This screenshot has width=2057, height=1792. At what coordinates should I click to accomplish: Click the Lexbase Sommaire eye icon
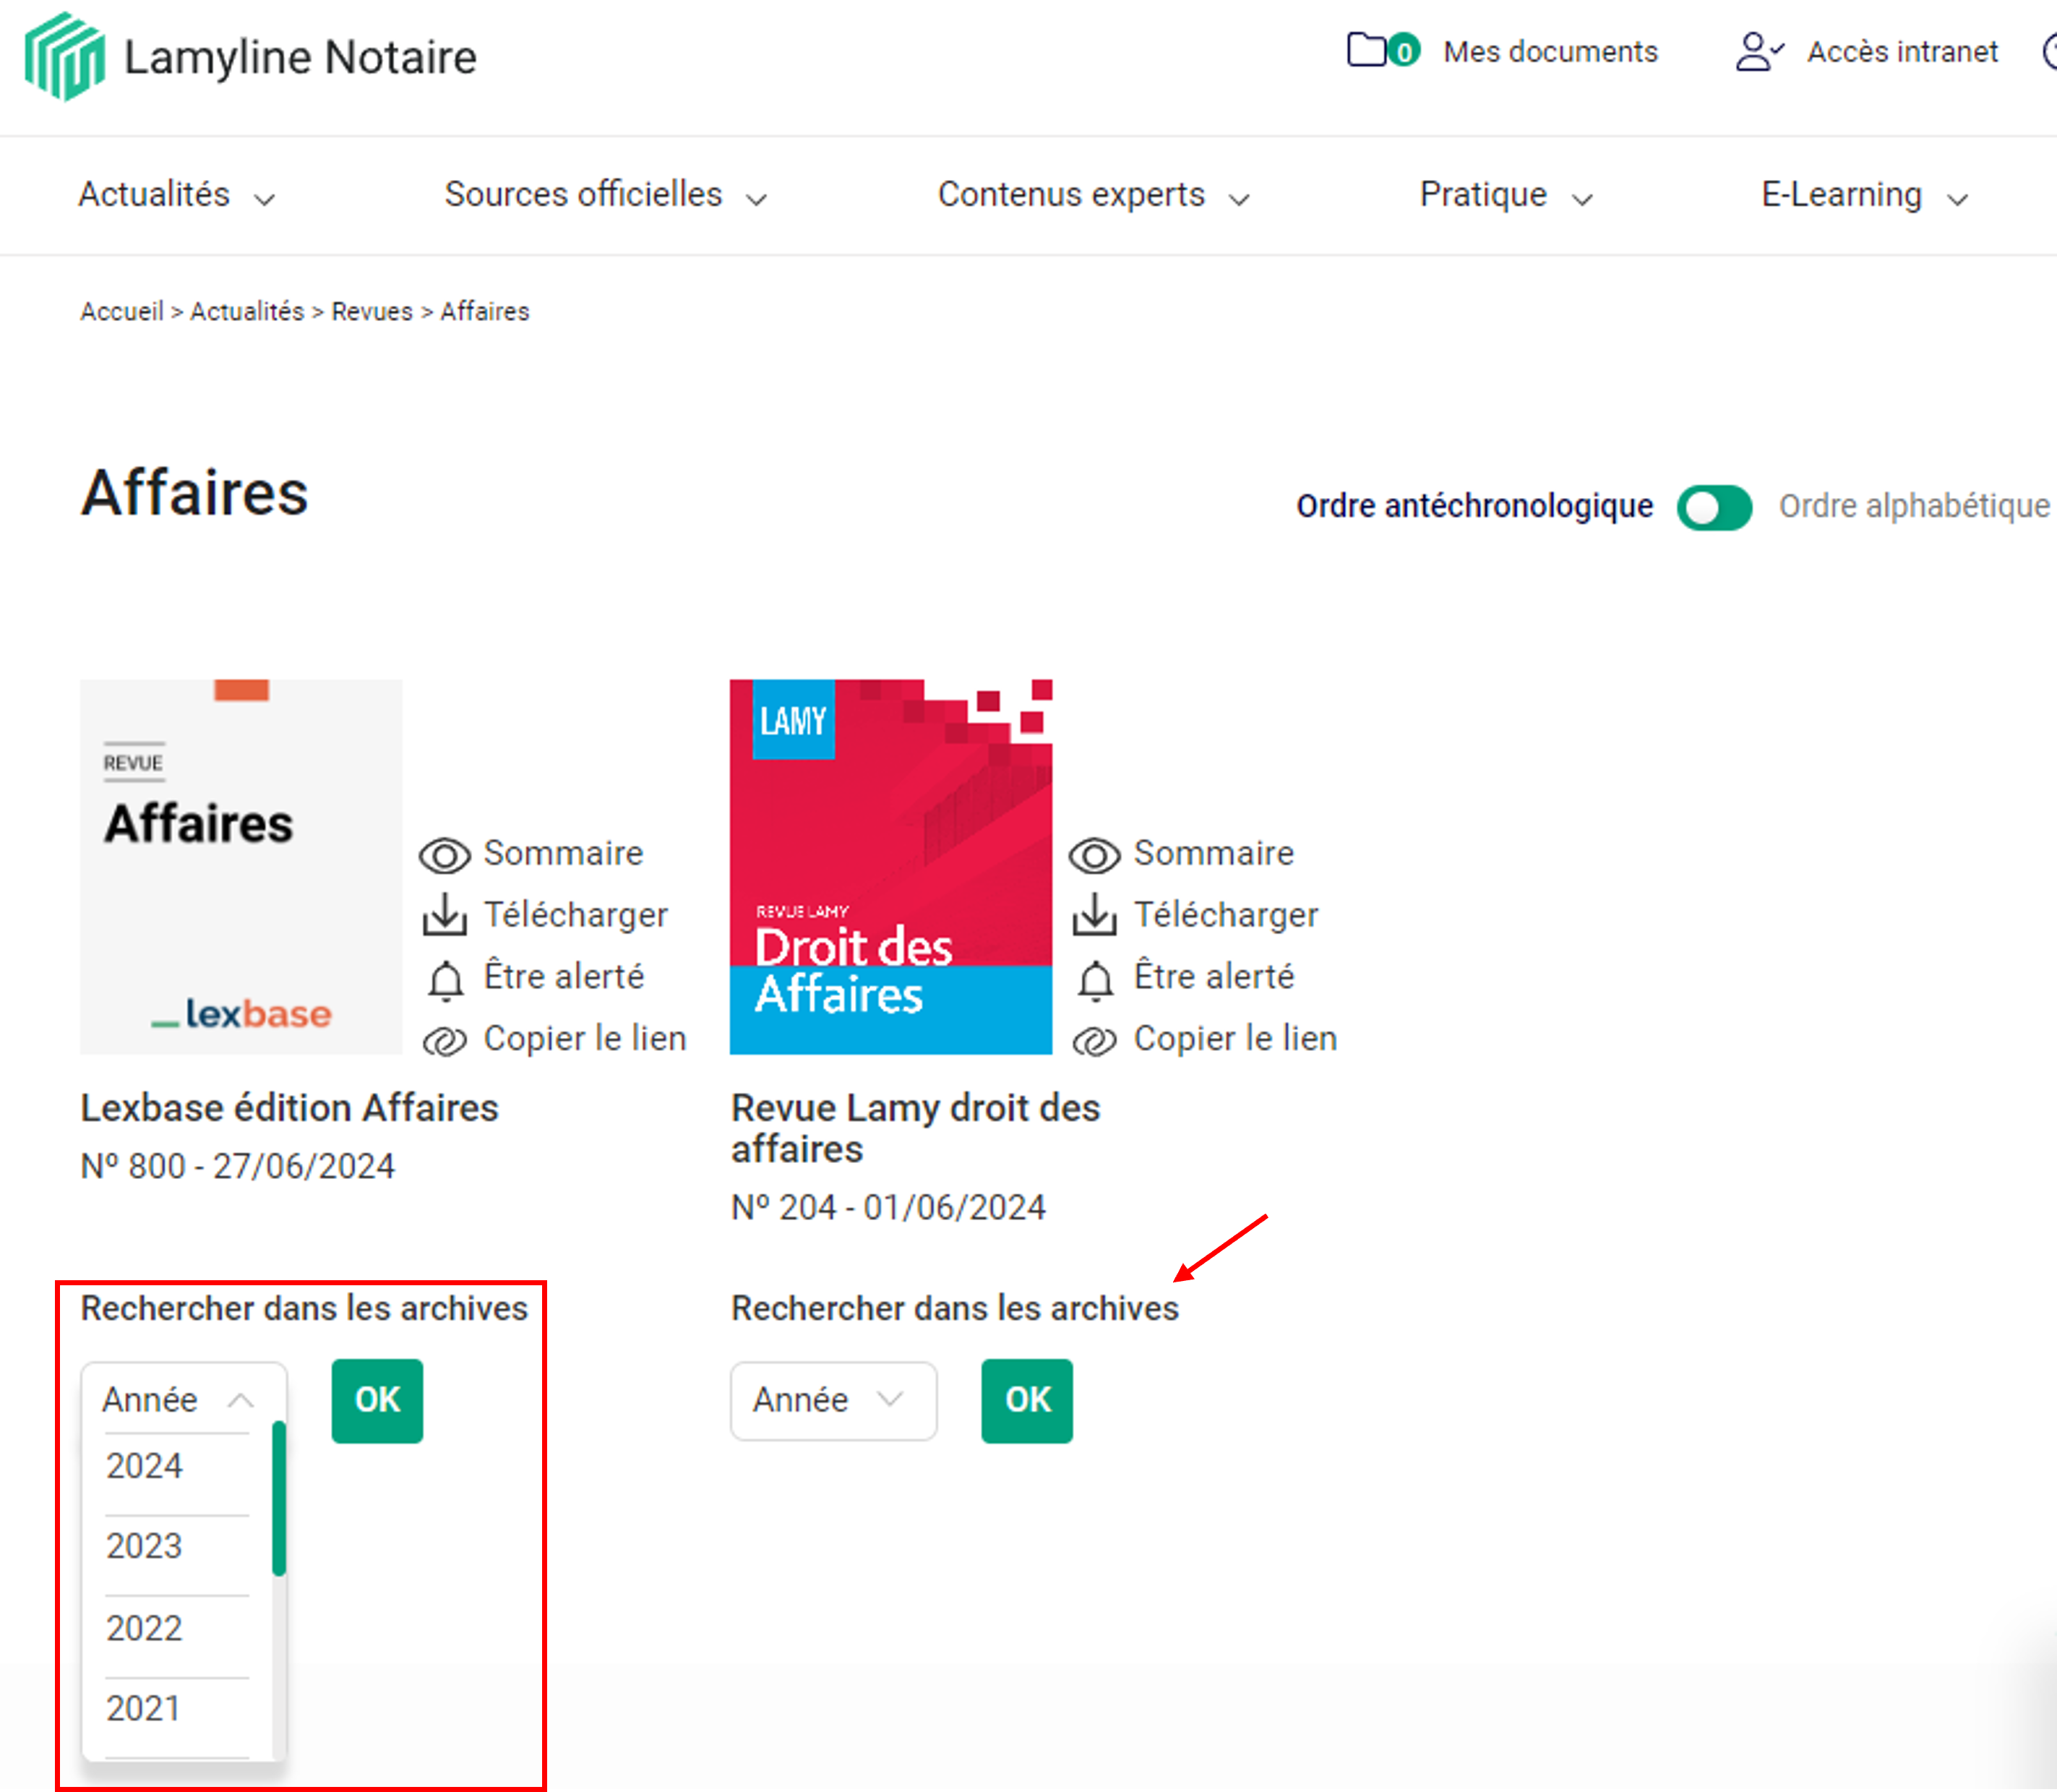(444, 856)
